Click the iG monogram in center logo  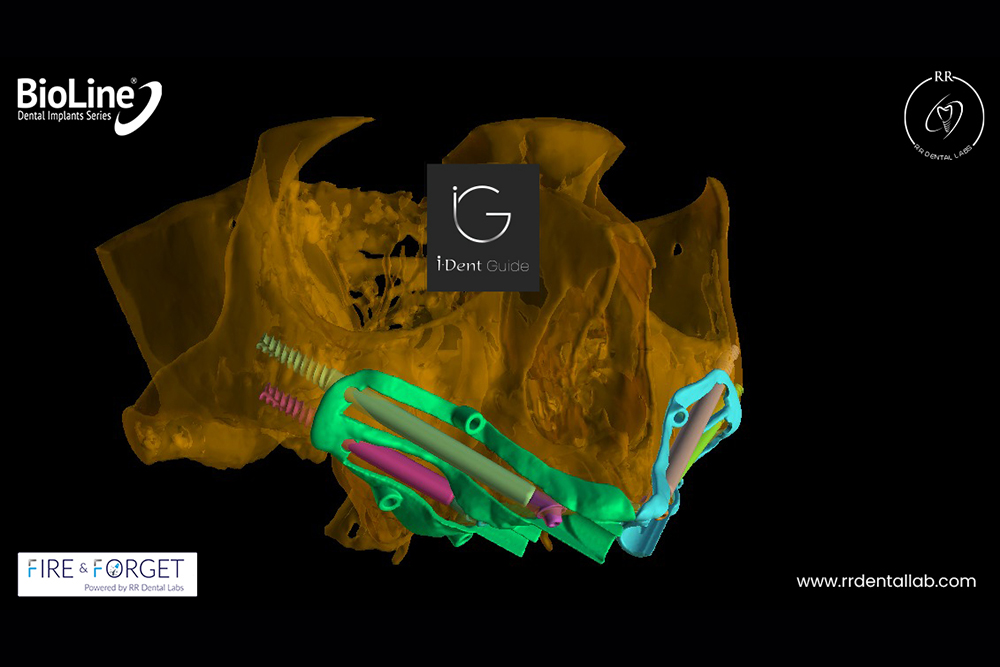click(482, 212)
